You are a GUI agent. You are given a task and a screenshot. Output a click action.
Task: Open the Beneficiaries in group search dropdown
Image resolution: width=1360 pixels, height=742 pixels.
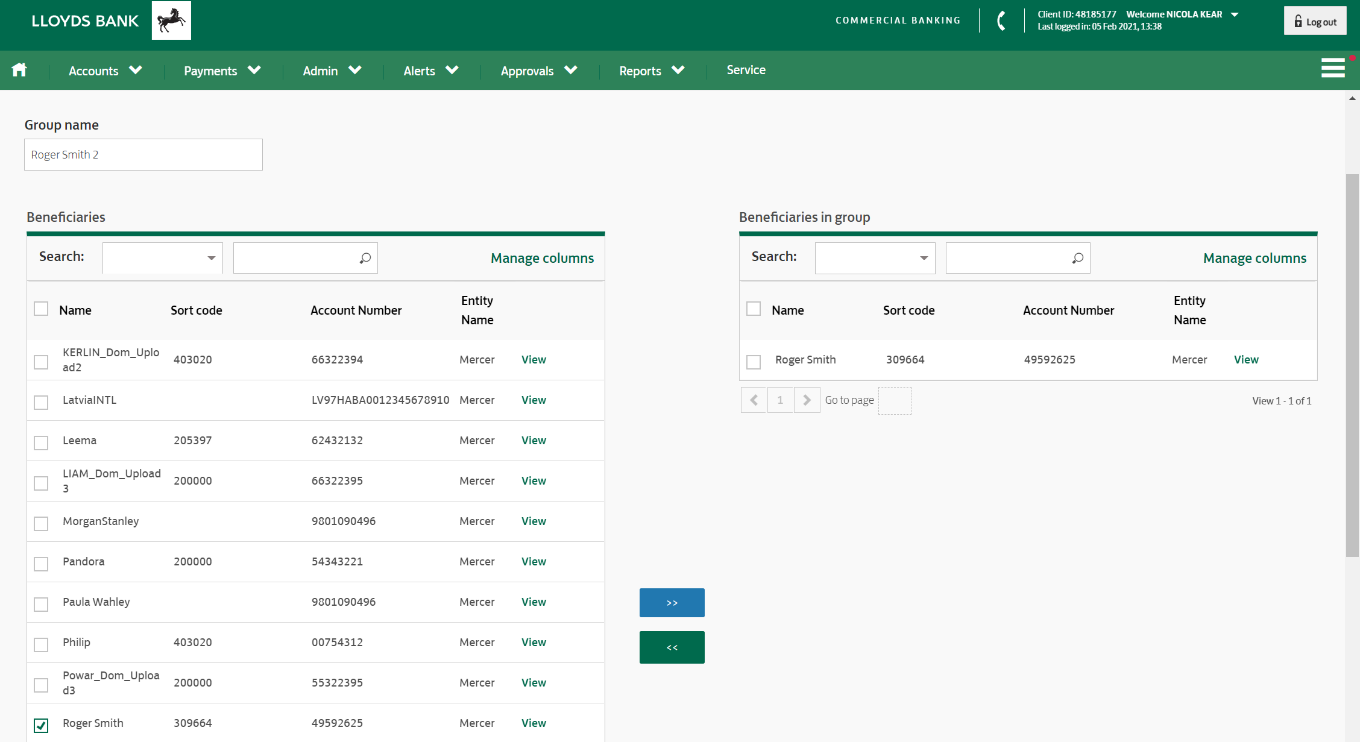click(875, 258)
